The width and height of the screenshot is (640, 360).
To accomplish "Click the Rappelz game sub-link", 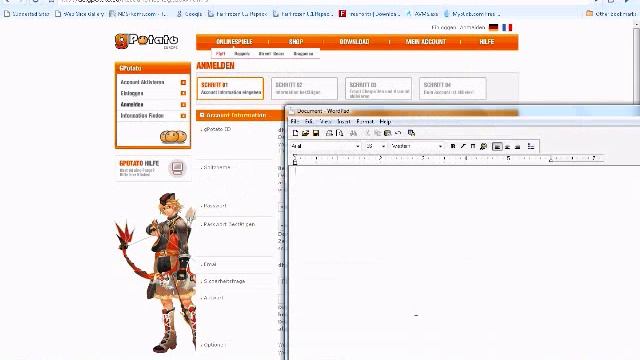I will pos(242,53).
